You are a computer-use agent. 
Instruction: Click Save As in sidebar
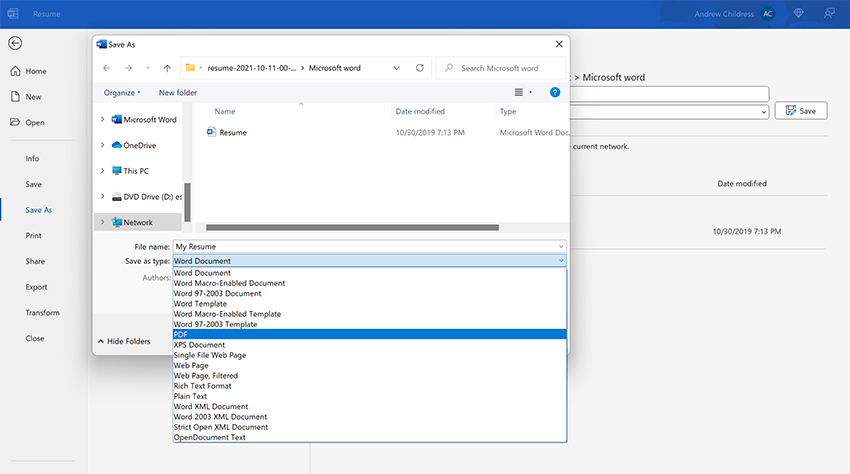point(38,210)
